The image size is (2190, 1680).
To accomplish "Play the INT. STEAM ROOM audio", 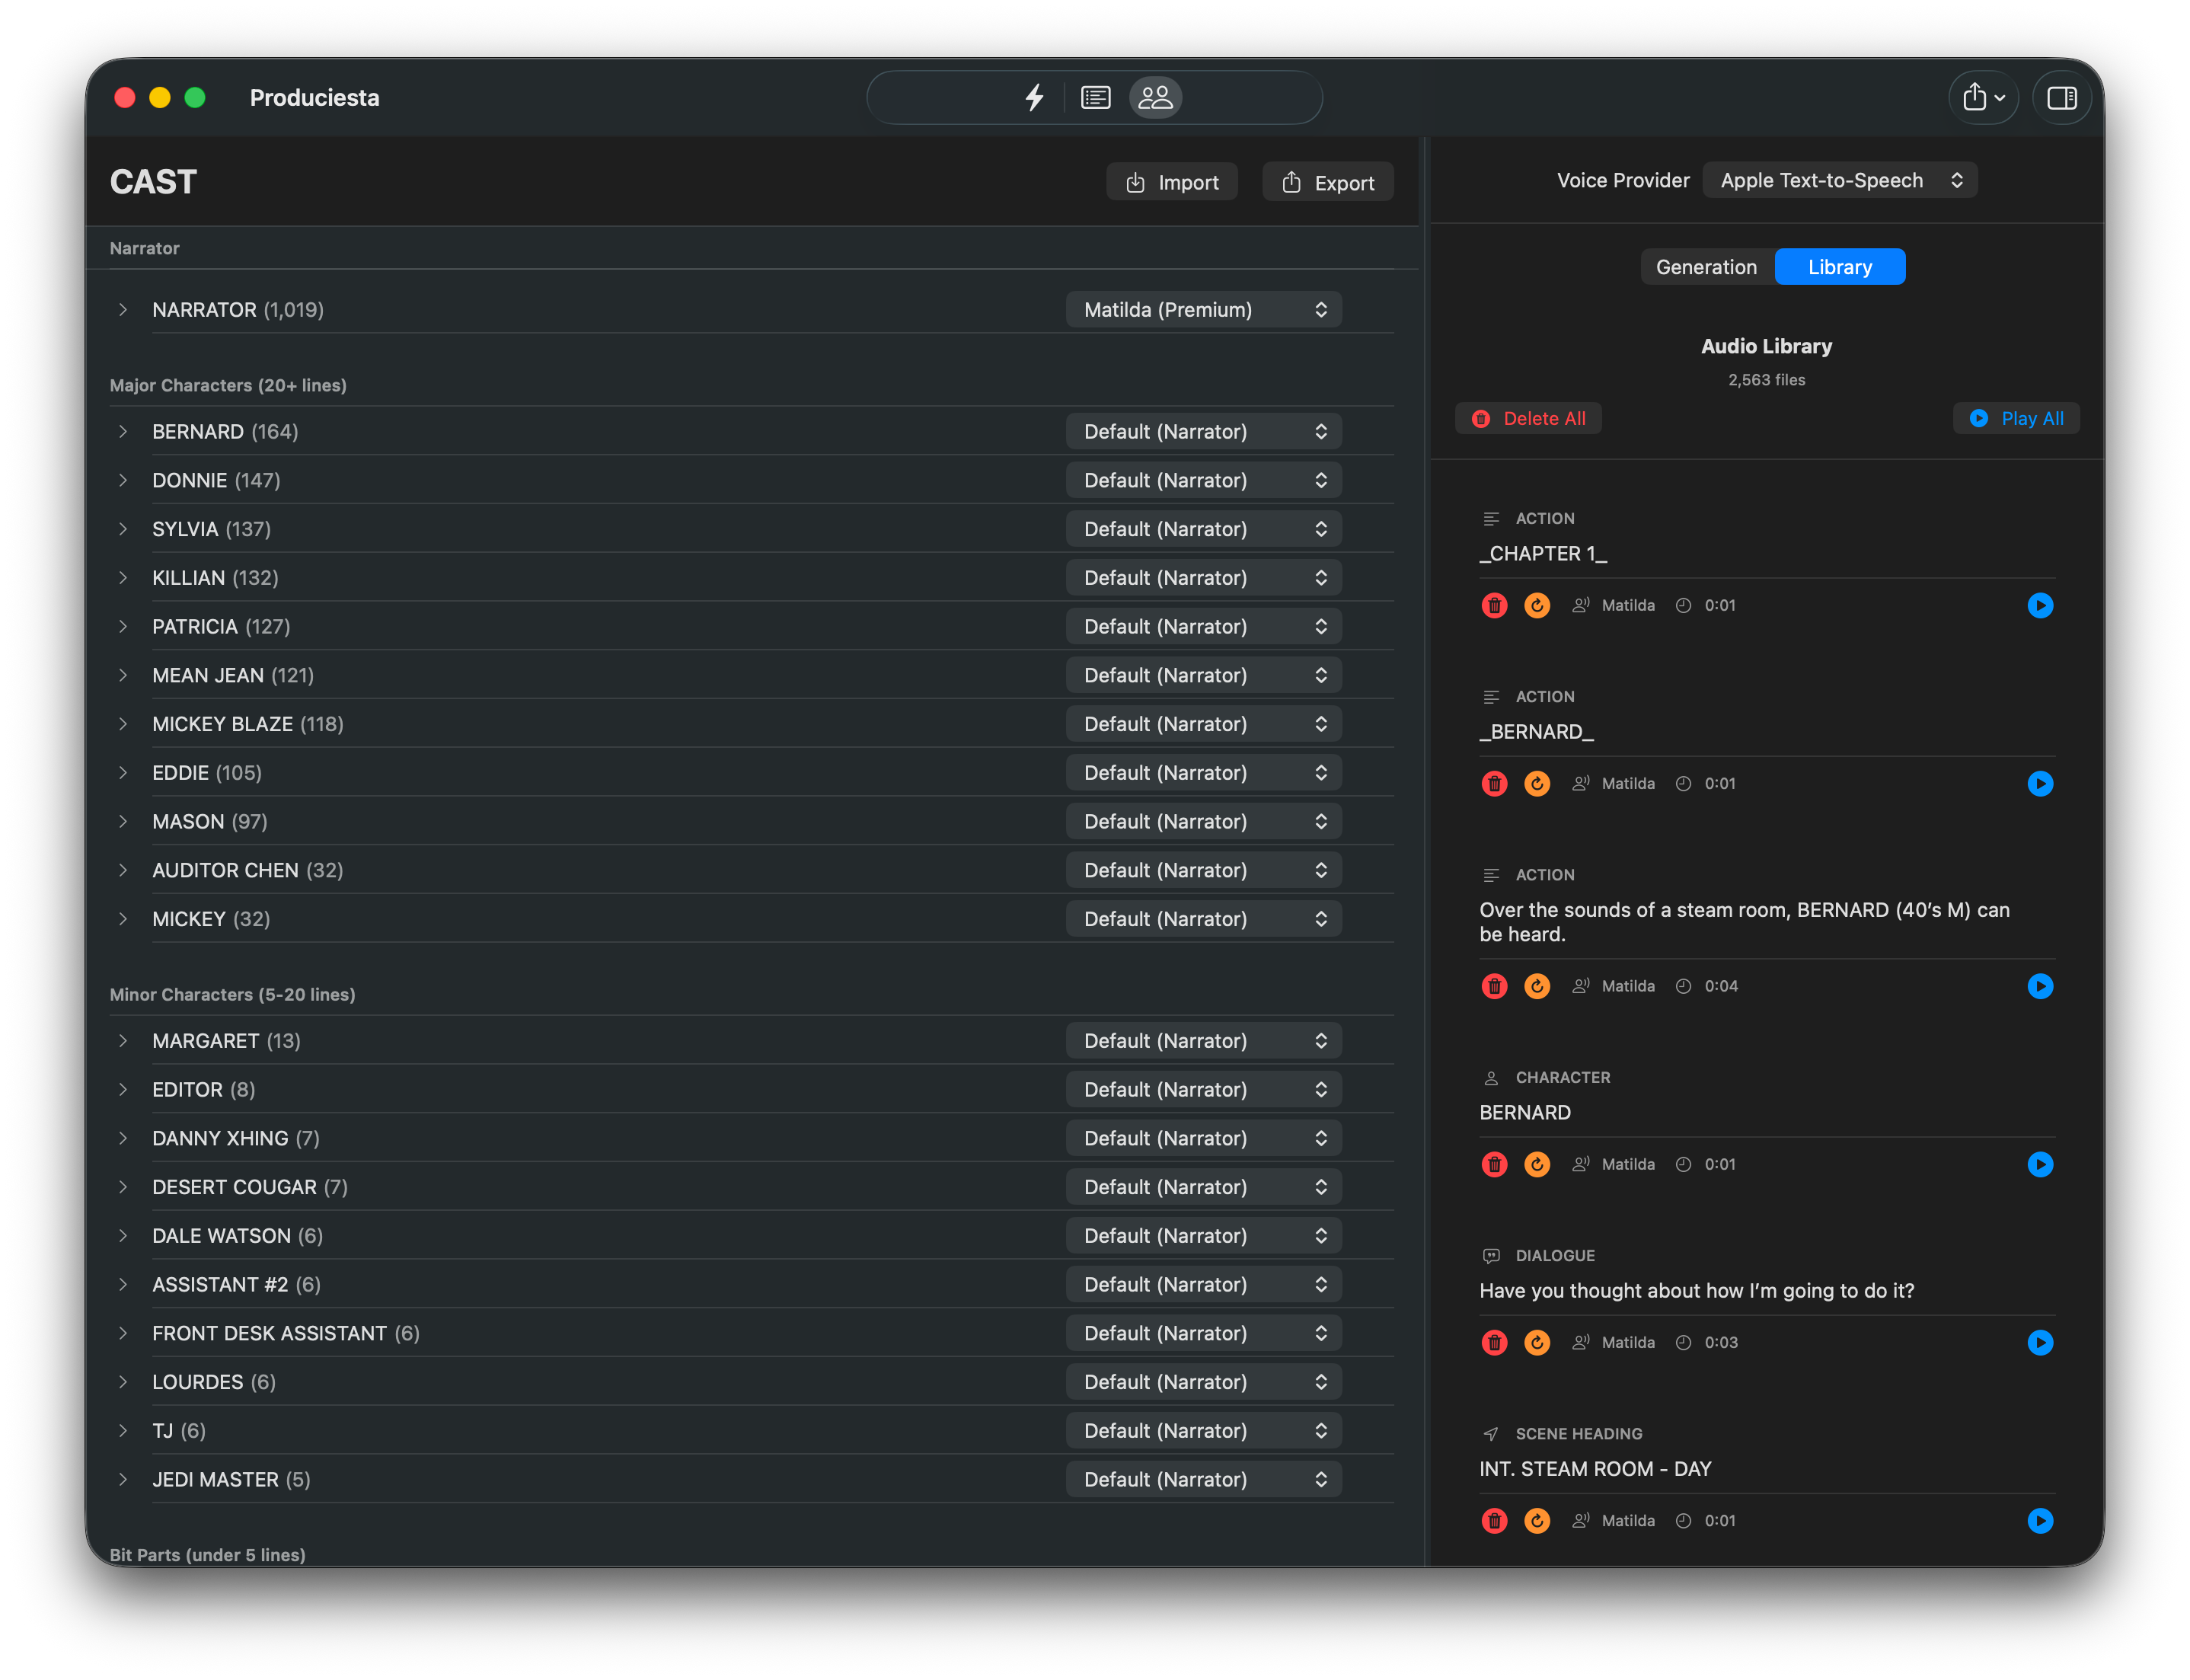I will pyautogui.click(x=2040, y=1520).
